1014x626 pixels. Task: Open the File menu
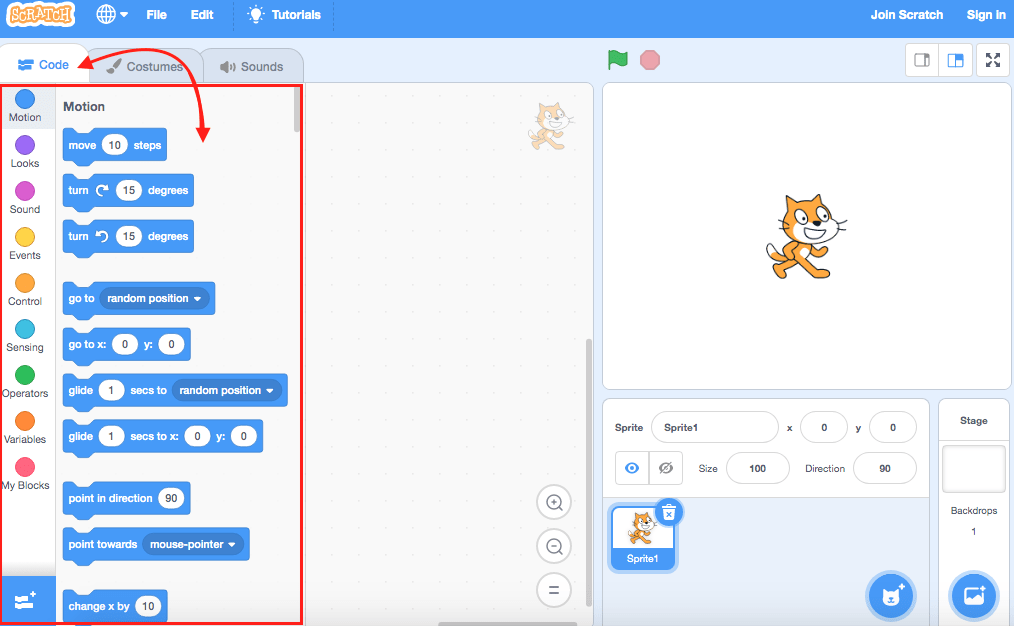pyautogui.click(x=156, y=14)
